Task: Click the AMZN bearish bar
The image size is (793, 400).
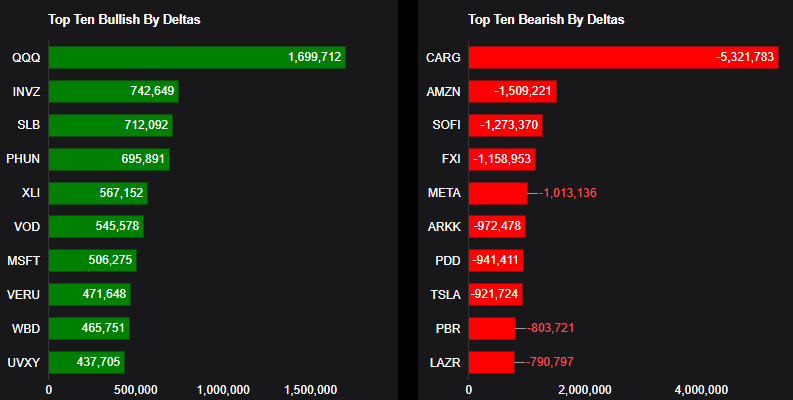Action: click(512, 92)
